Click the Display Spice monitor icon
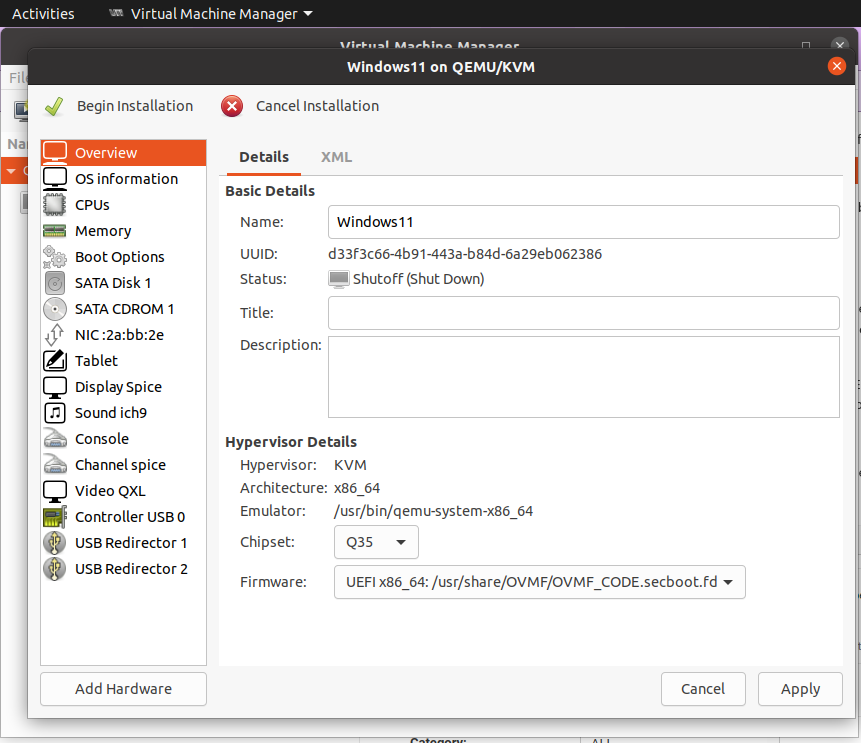861x743 pixels. click(x=55, y=387)
